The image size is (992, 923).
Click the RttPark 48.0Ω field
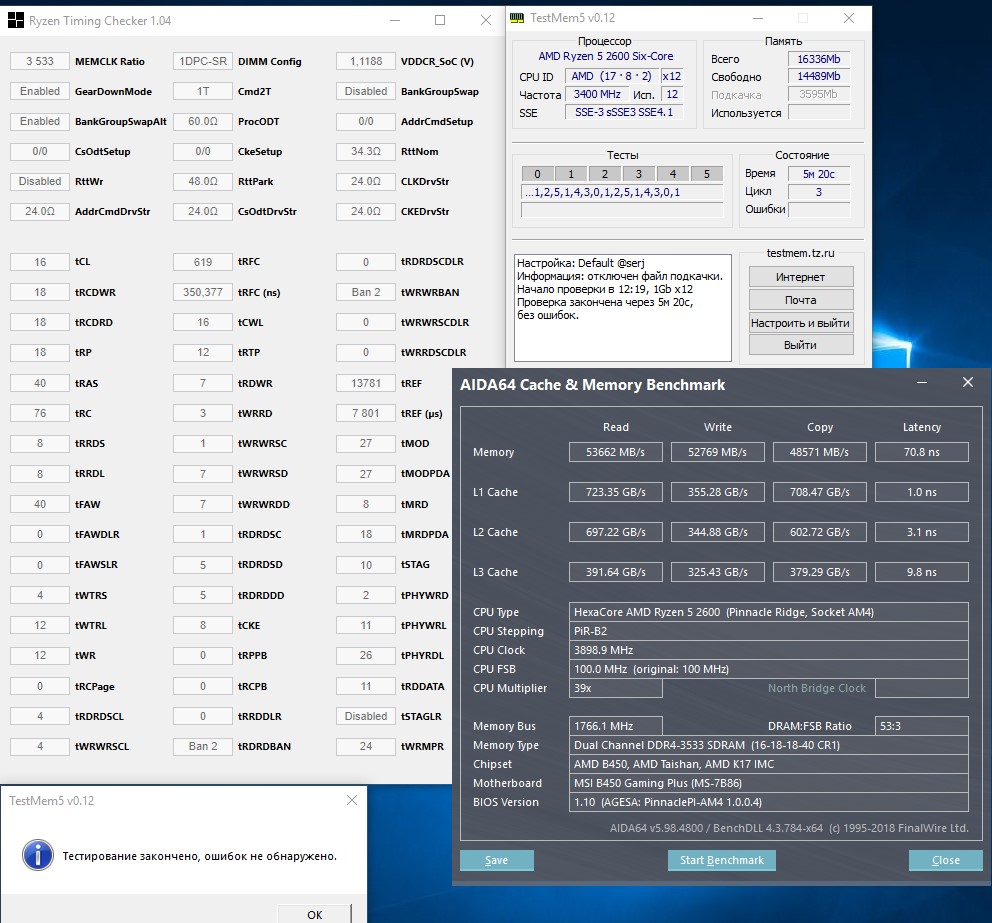[x=203, y=181]
